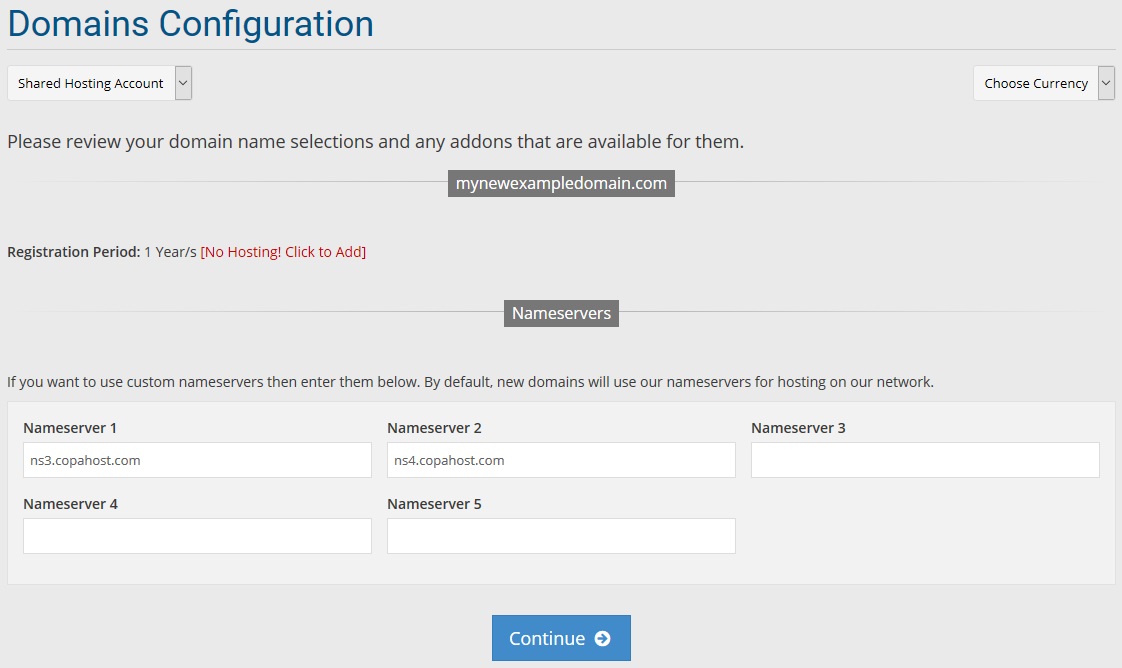Click the Continue button
1122x668 pixels.
(561, 638)
